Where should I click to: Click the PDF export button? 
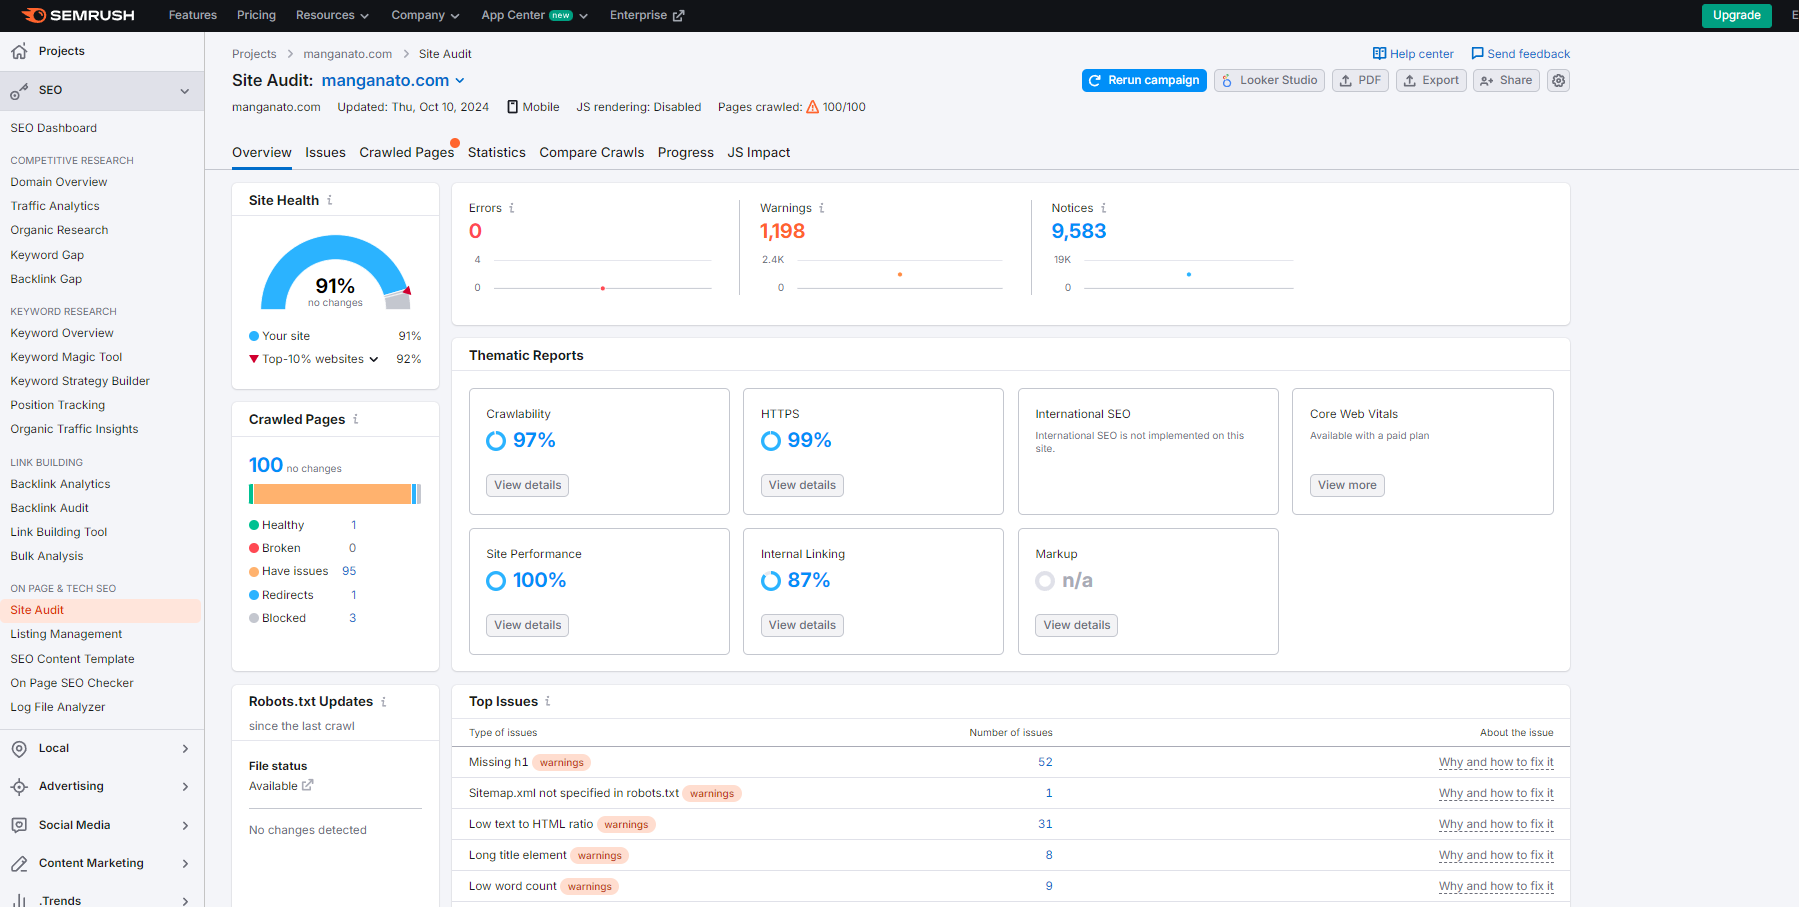(x=1360, y=80)
